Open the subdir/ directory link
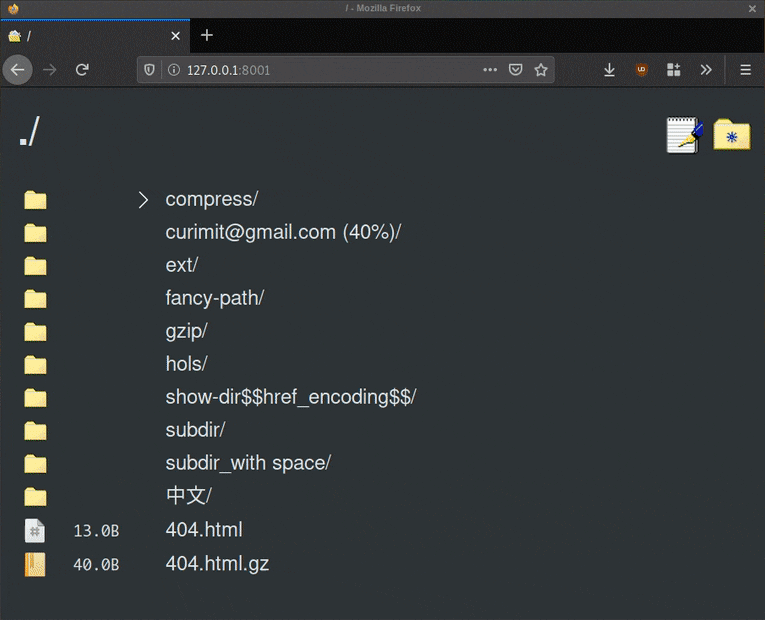 pos(195,430)
